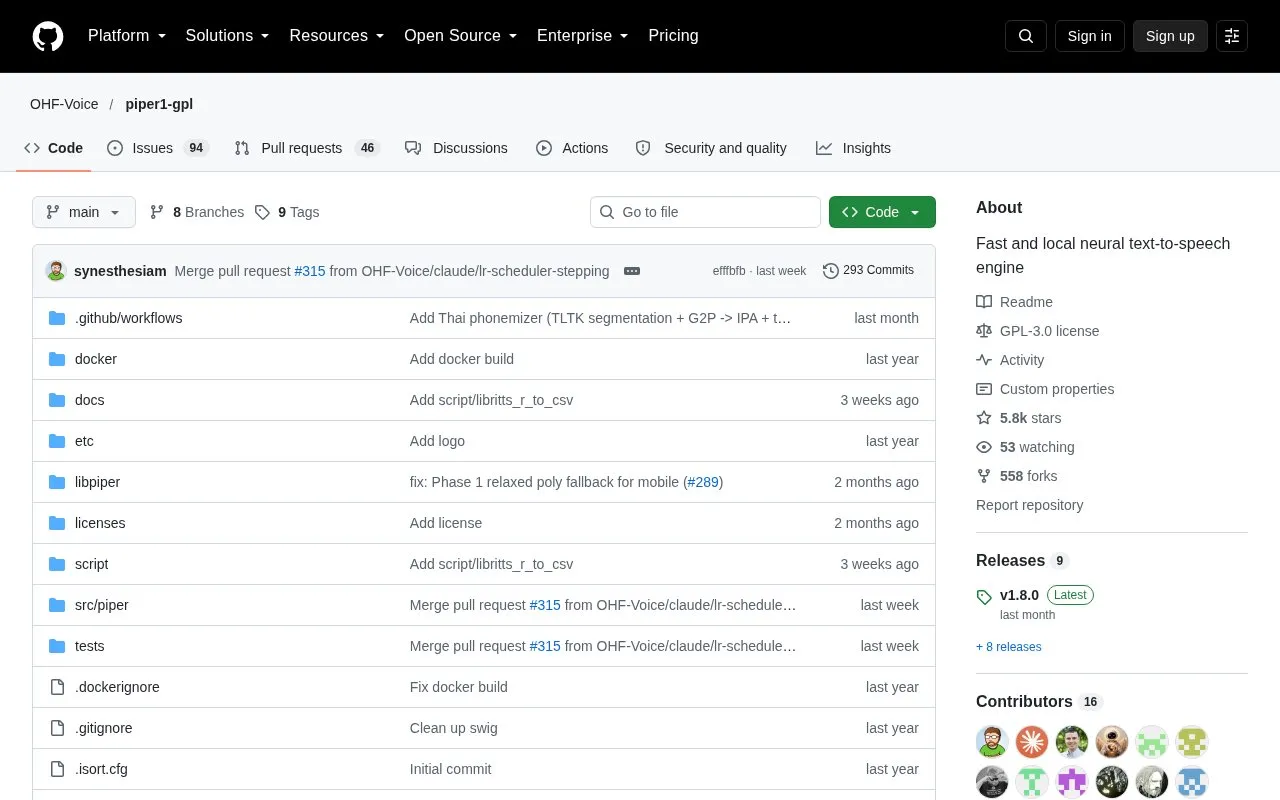Open the Readme link in About

click(x=1015, y=302)
